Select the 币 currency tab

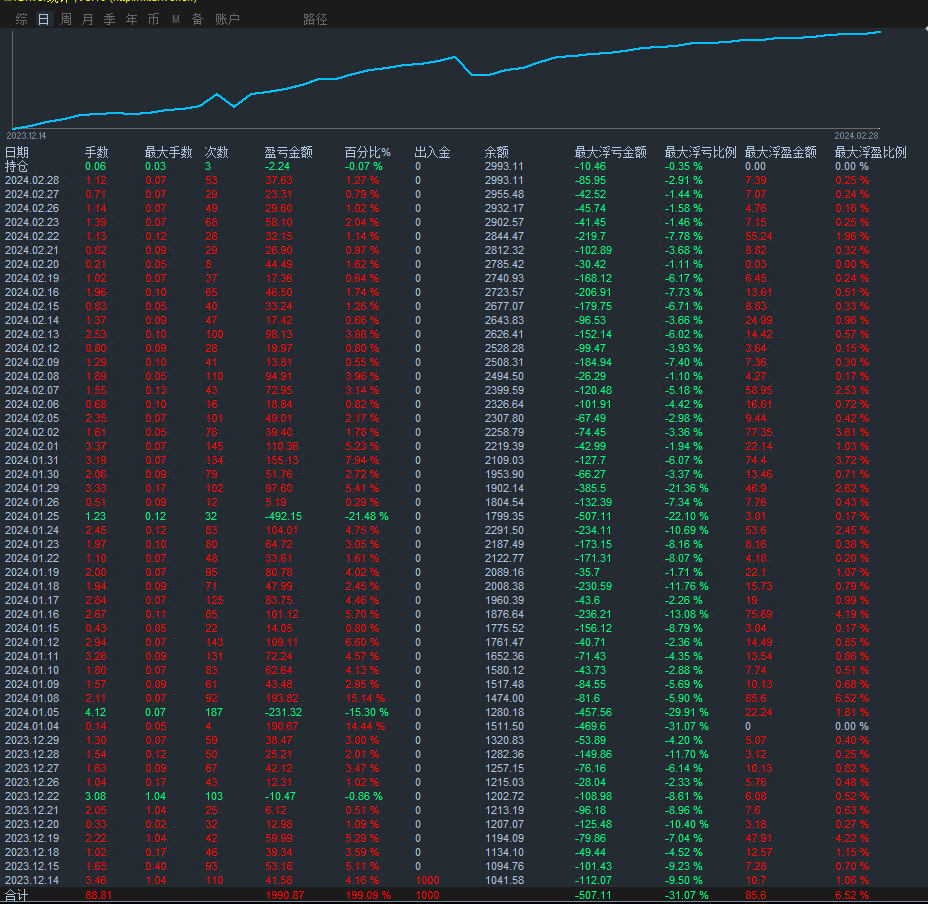pyautogui.click(x=153, y=20)
